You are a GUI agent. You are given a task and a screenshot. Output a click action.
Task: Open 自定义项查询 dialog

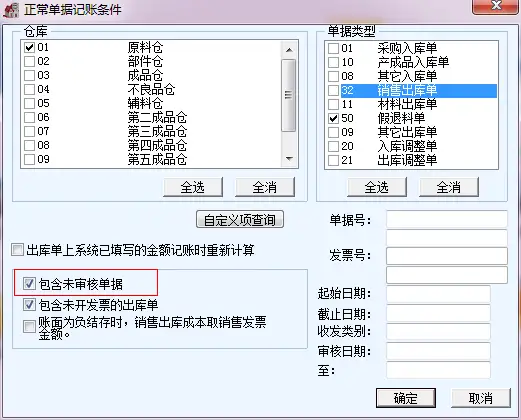(240, 219)
